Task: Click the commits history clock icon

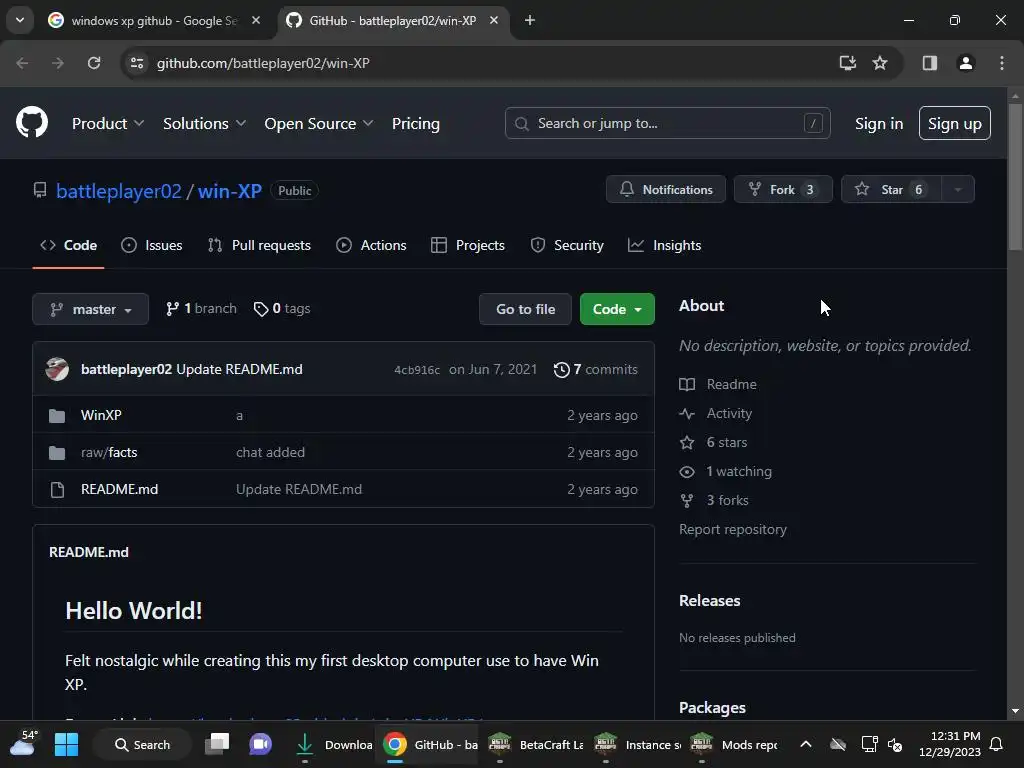Action: pyautogui.click(x=561, y=370)
